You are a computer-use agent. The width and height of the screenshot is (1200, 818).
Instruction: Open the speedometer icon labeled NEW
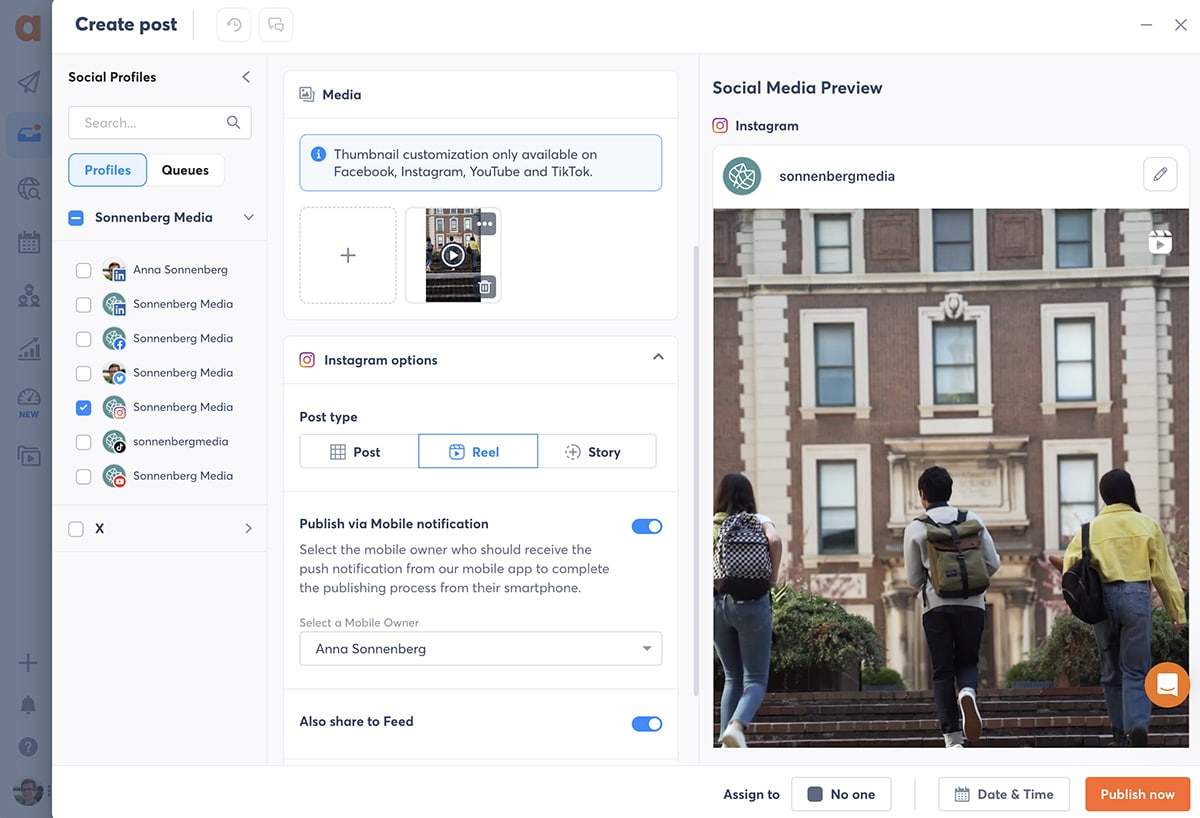click(29, 403)
